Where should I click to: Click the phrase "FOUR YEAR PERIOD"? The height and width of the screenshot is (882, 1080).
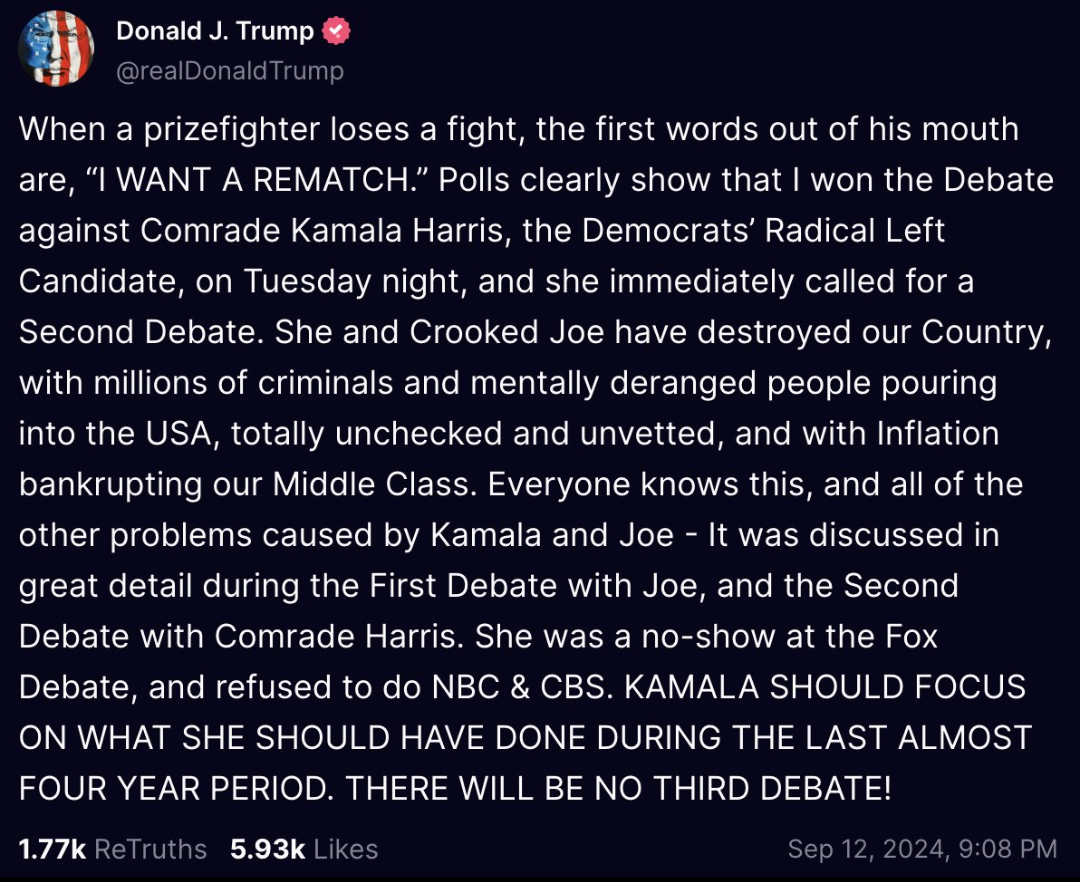click(x=172, y=788)
